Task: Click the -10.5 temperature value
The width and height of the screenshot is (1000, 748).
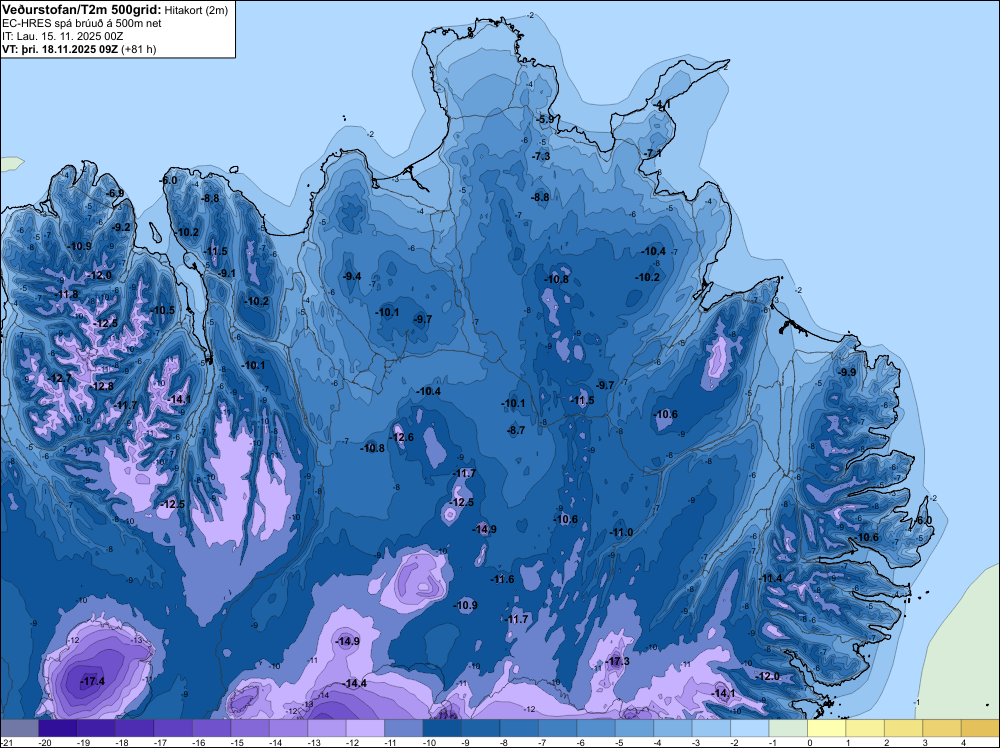Action: pos(162,311)
